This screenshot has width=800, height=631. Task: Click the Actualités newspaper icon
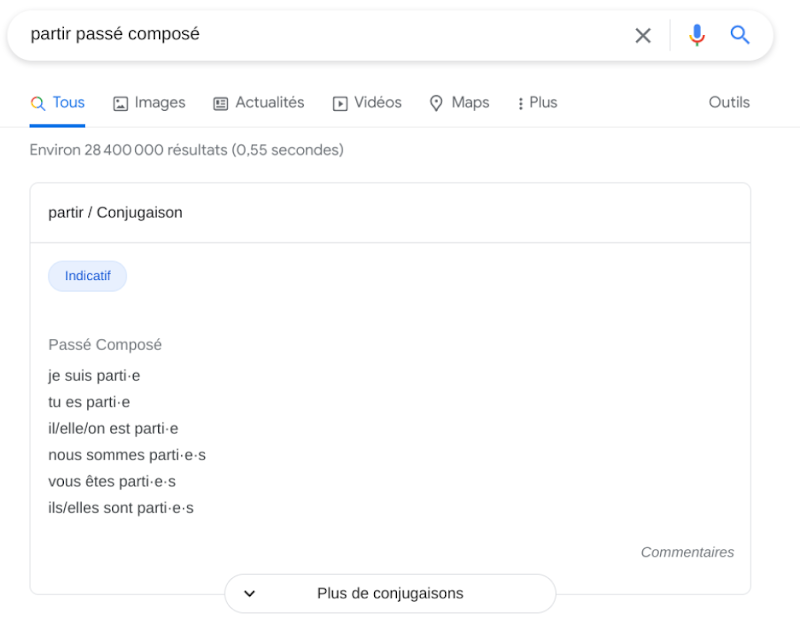click(x=219, y=102)
